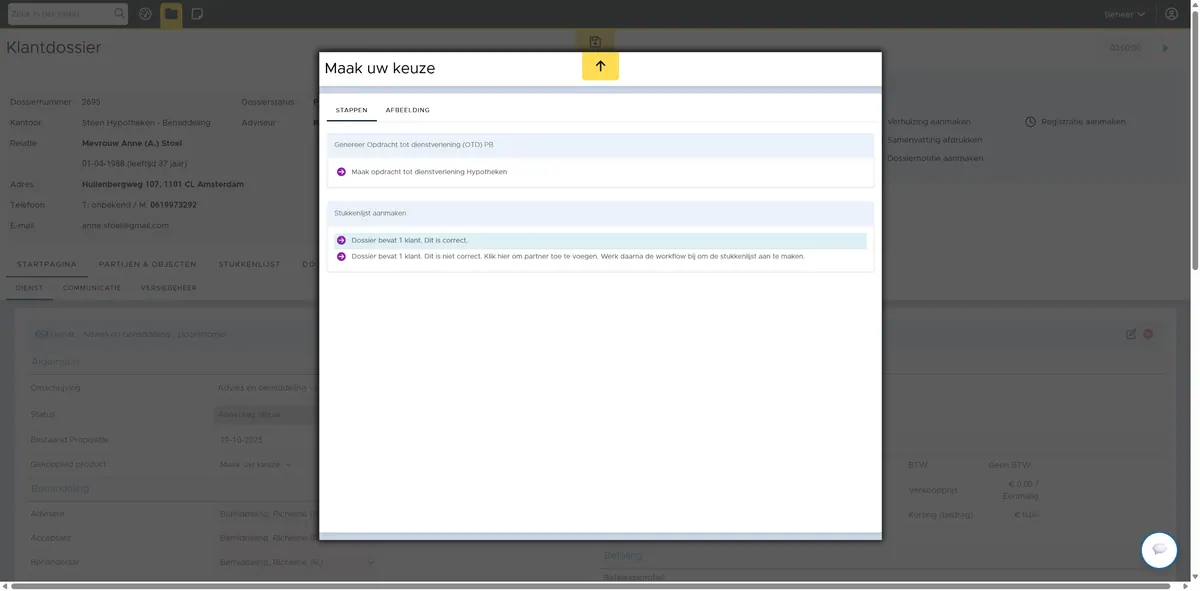Viewport: 1200px width, 591px height.
Task: Open the Stukkenlijst tab
Action: point(250,265)
